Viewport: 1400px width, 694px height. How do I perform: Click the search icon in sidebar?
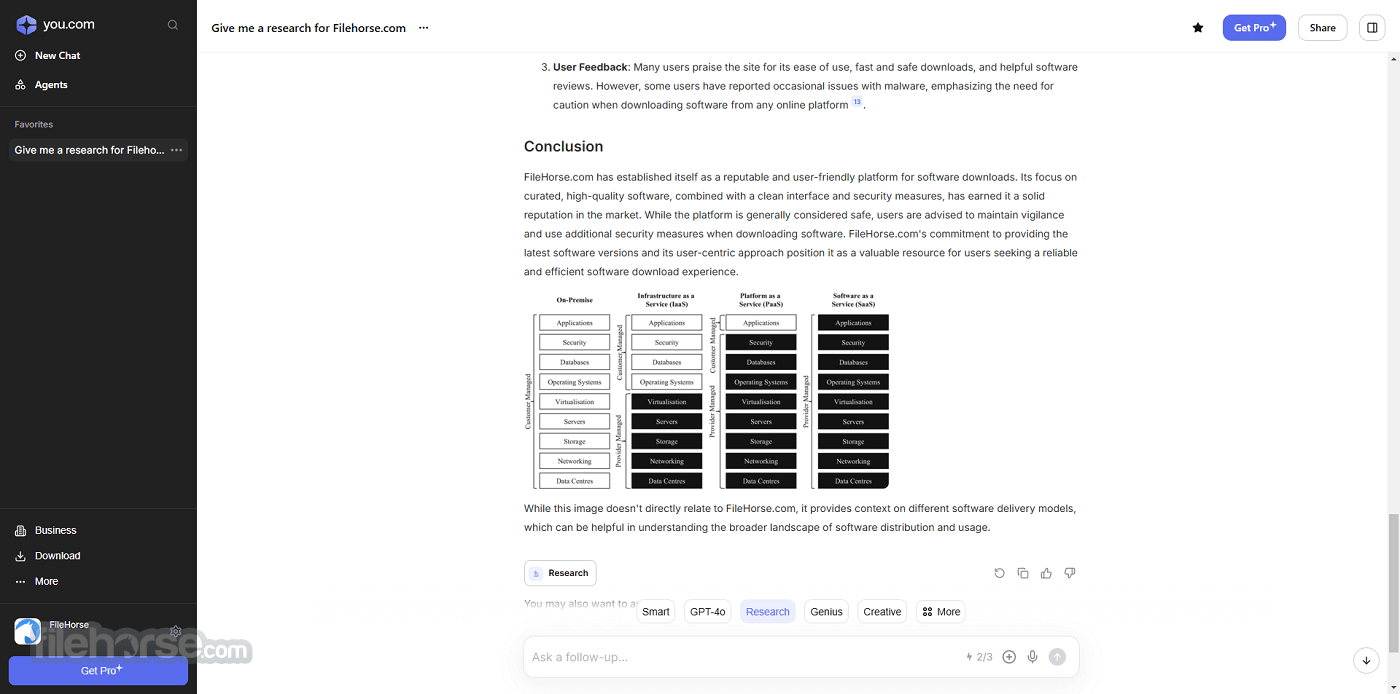pos(173,25)
